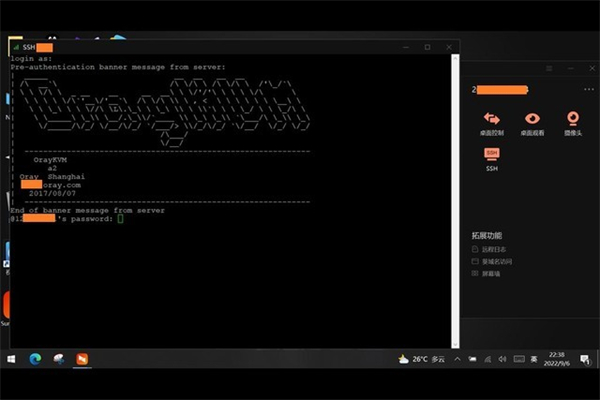Screen dimensions: 600x400
Task: Open the Windows Start menu
Action: (12, 358)
